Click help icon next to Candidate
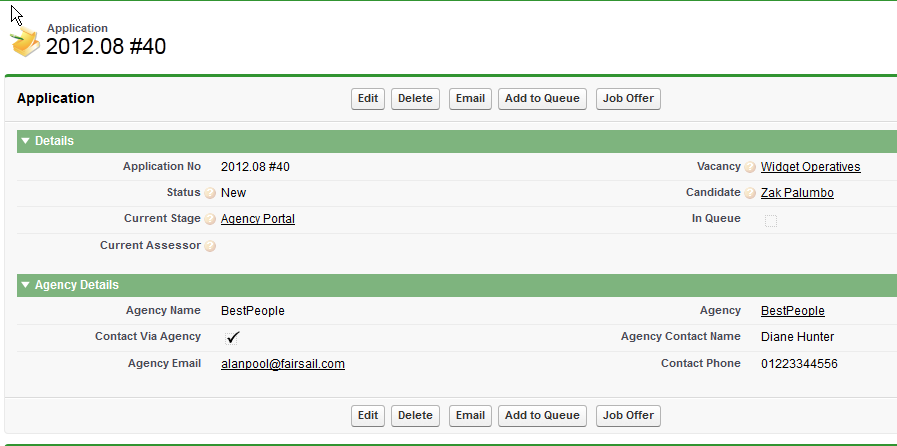 pyautogui.click(x=750, y=193)
